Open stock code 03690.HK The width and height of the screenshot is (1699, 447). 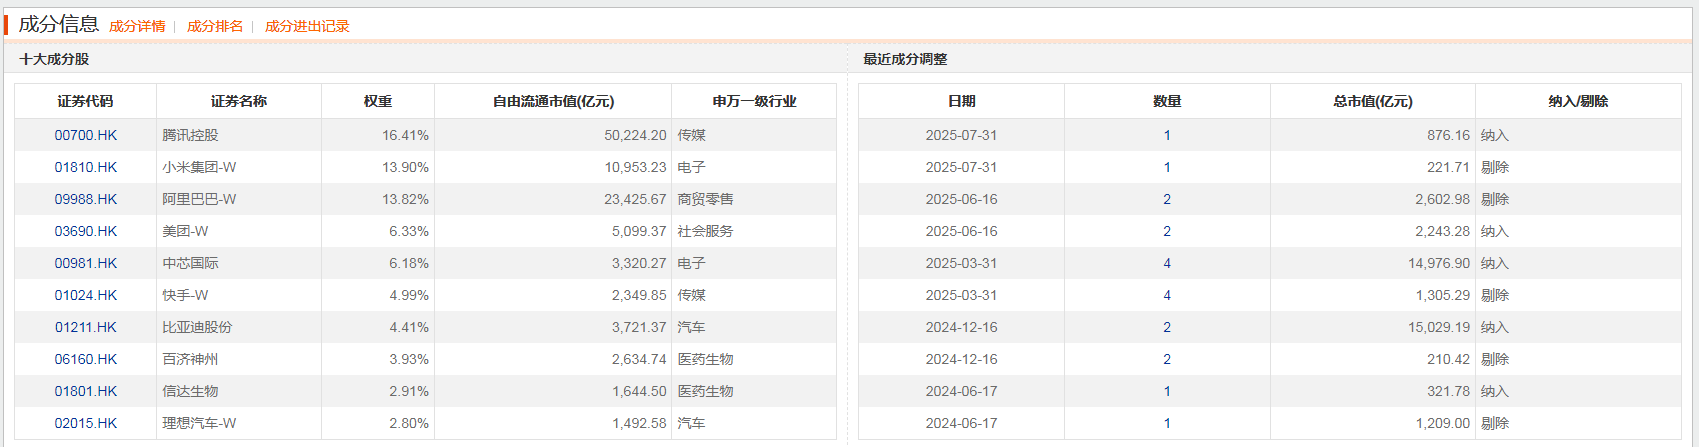pos(86,231)
